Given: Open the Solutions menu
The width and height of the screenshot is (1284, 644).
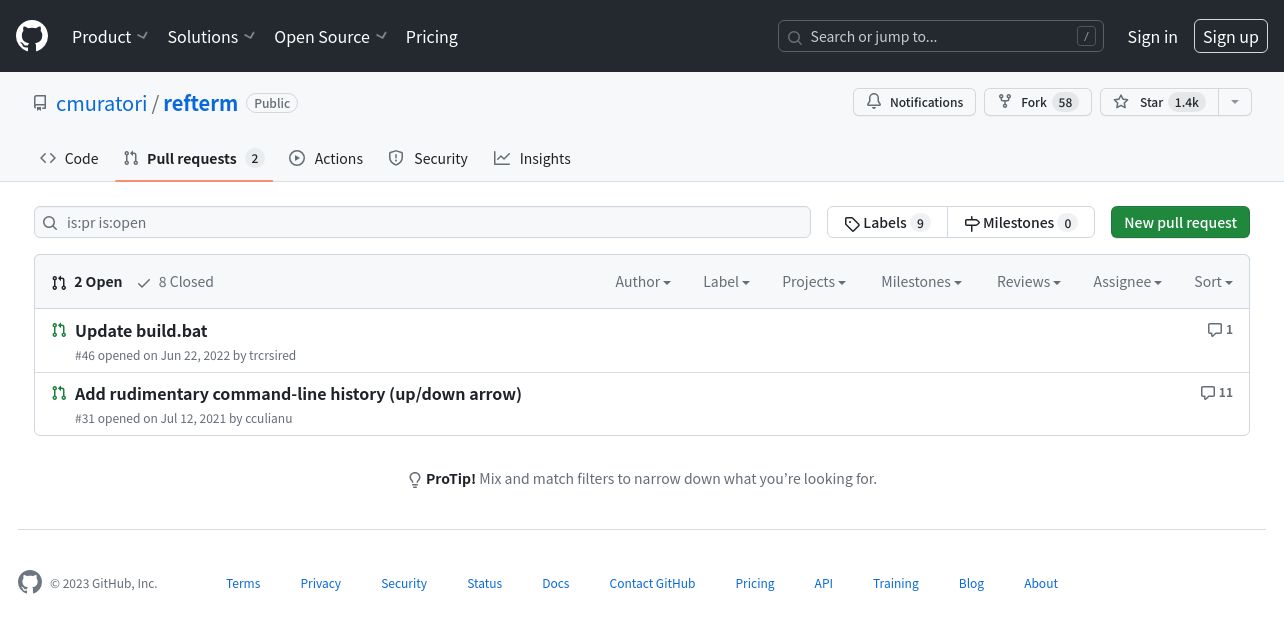Looking at the screenshot, I should pos(211,37).
